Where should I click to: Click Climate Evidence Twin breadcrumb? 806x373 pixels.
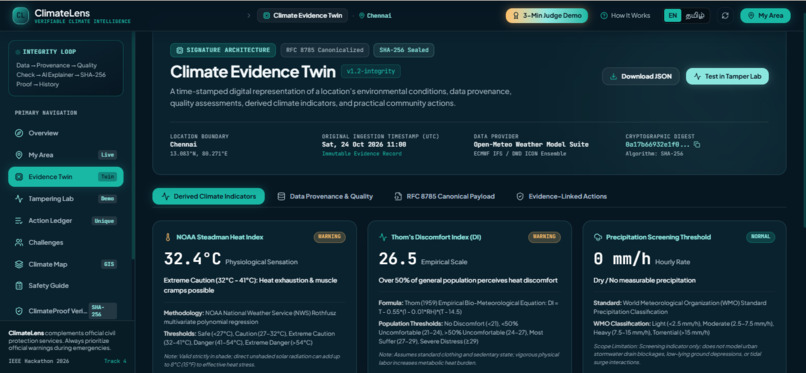302,15
